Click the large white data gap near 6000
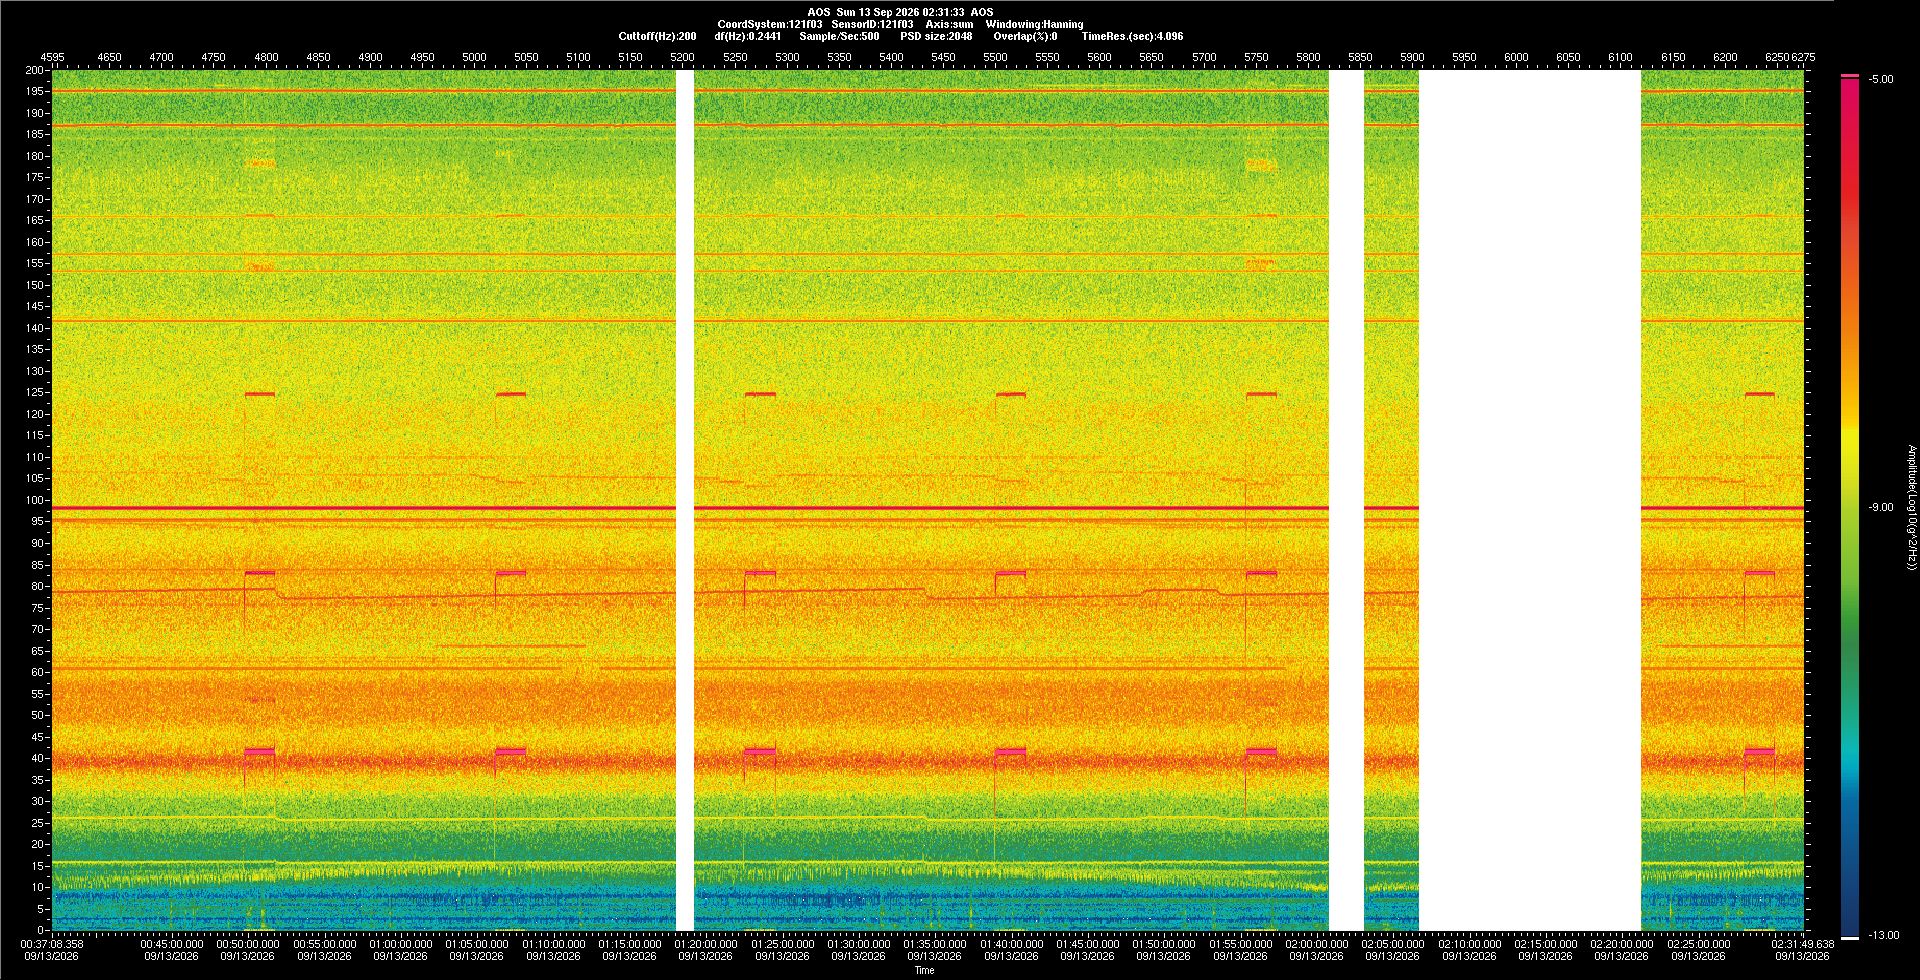Screen dimensions: 1920x980 coord(1530,500)
